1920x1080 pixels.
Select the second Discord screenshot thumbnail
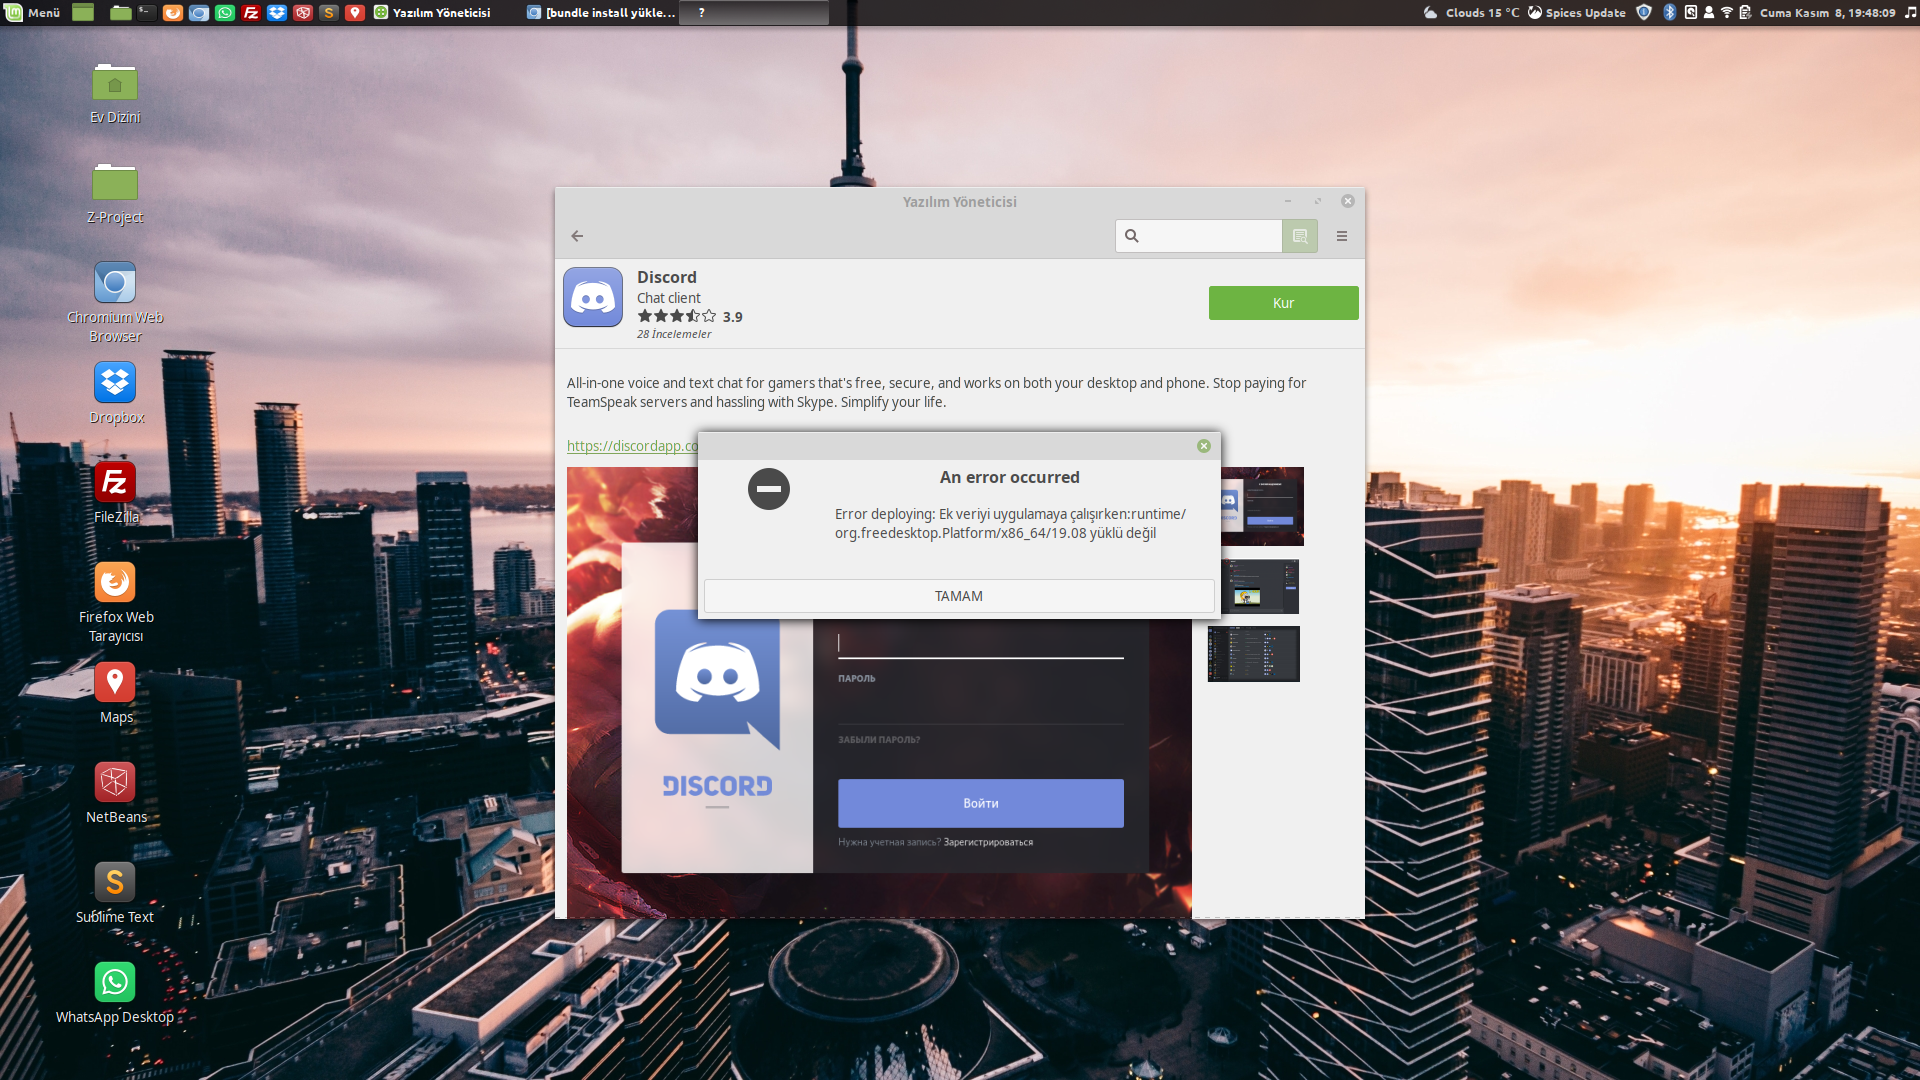pos(1260,587)
